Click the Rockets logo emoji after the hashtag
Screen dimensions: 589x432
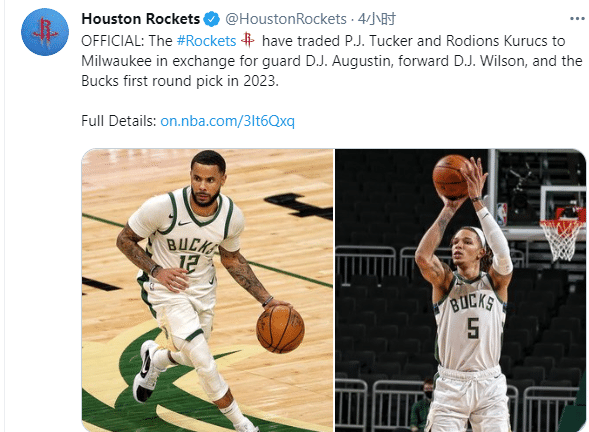(x=248, y=39)
